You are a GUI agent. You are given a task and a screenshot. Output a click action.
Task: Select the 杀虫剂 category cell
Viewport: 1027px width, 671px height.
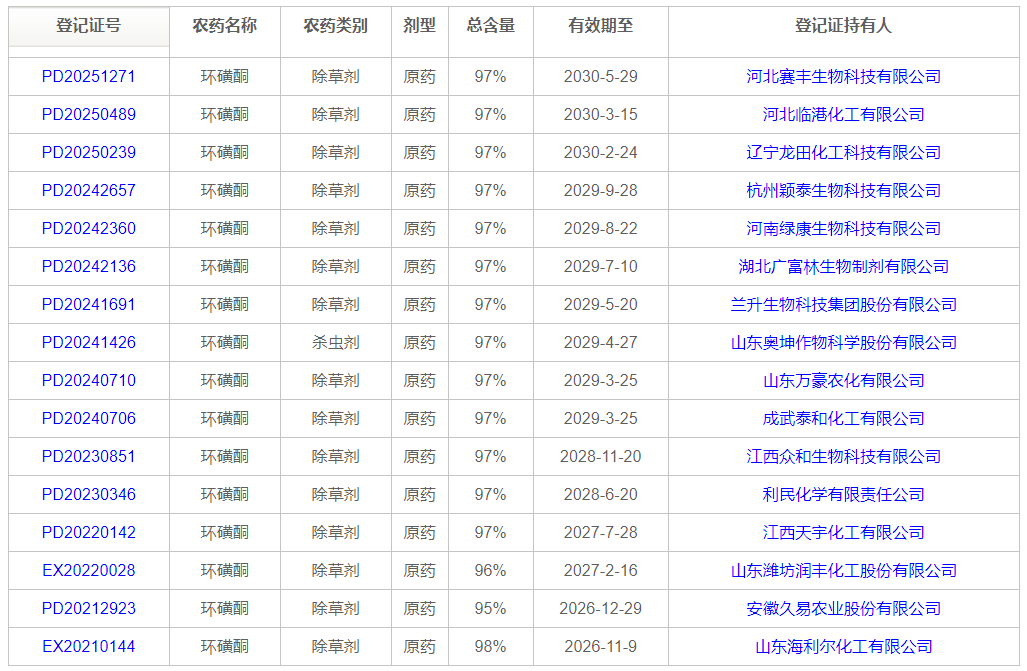pyautogui.click(x=335, y=343)
